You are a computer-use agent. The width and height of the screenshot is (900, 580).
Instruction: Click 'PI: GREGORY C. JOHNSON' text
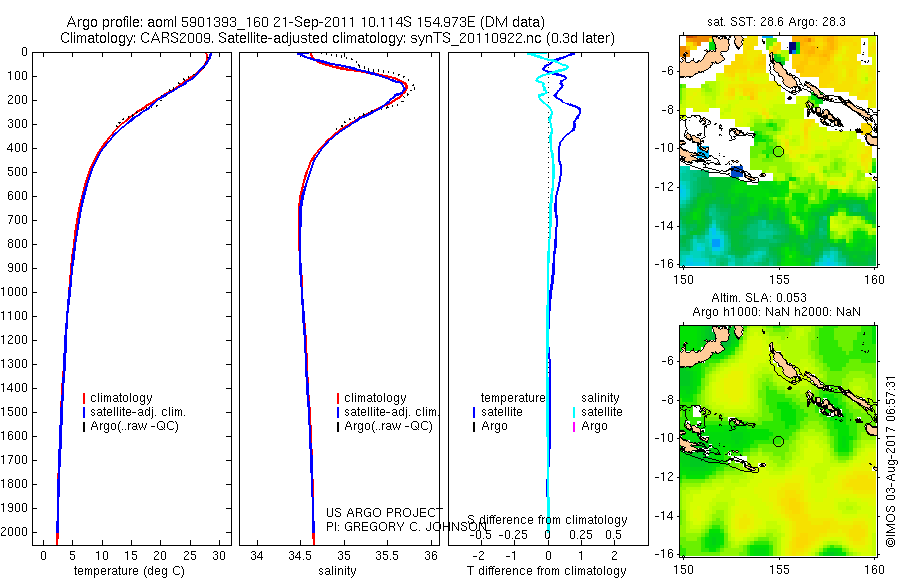coord(407,527)
